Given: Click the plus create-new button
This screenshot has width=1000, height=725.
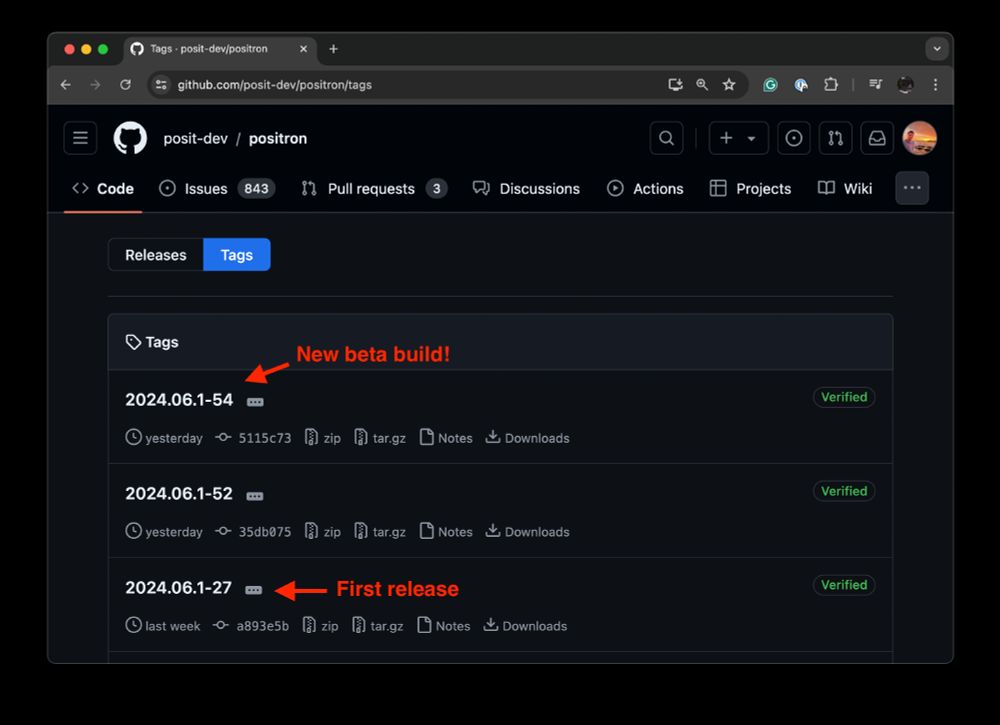Looking at the screenshot, I should pyautogui.click(x=726, y=138).
